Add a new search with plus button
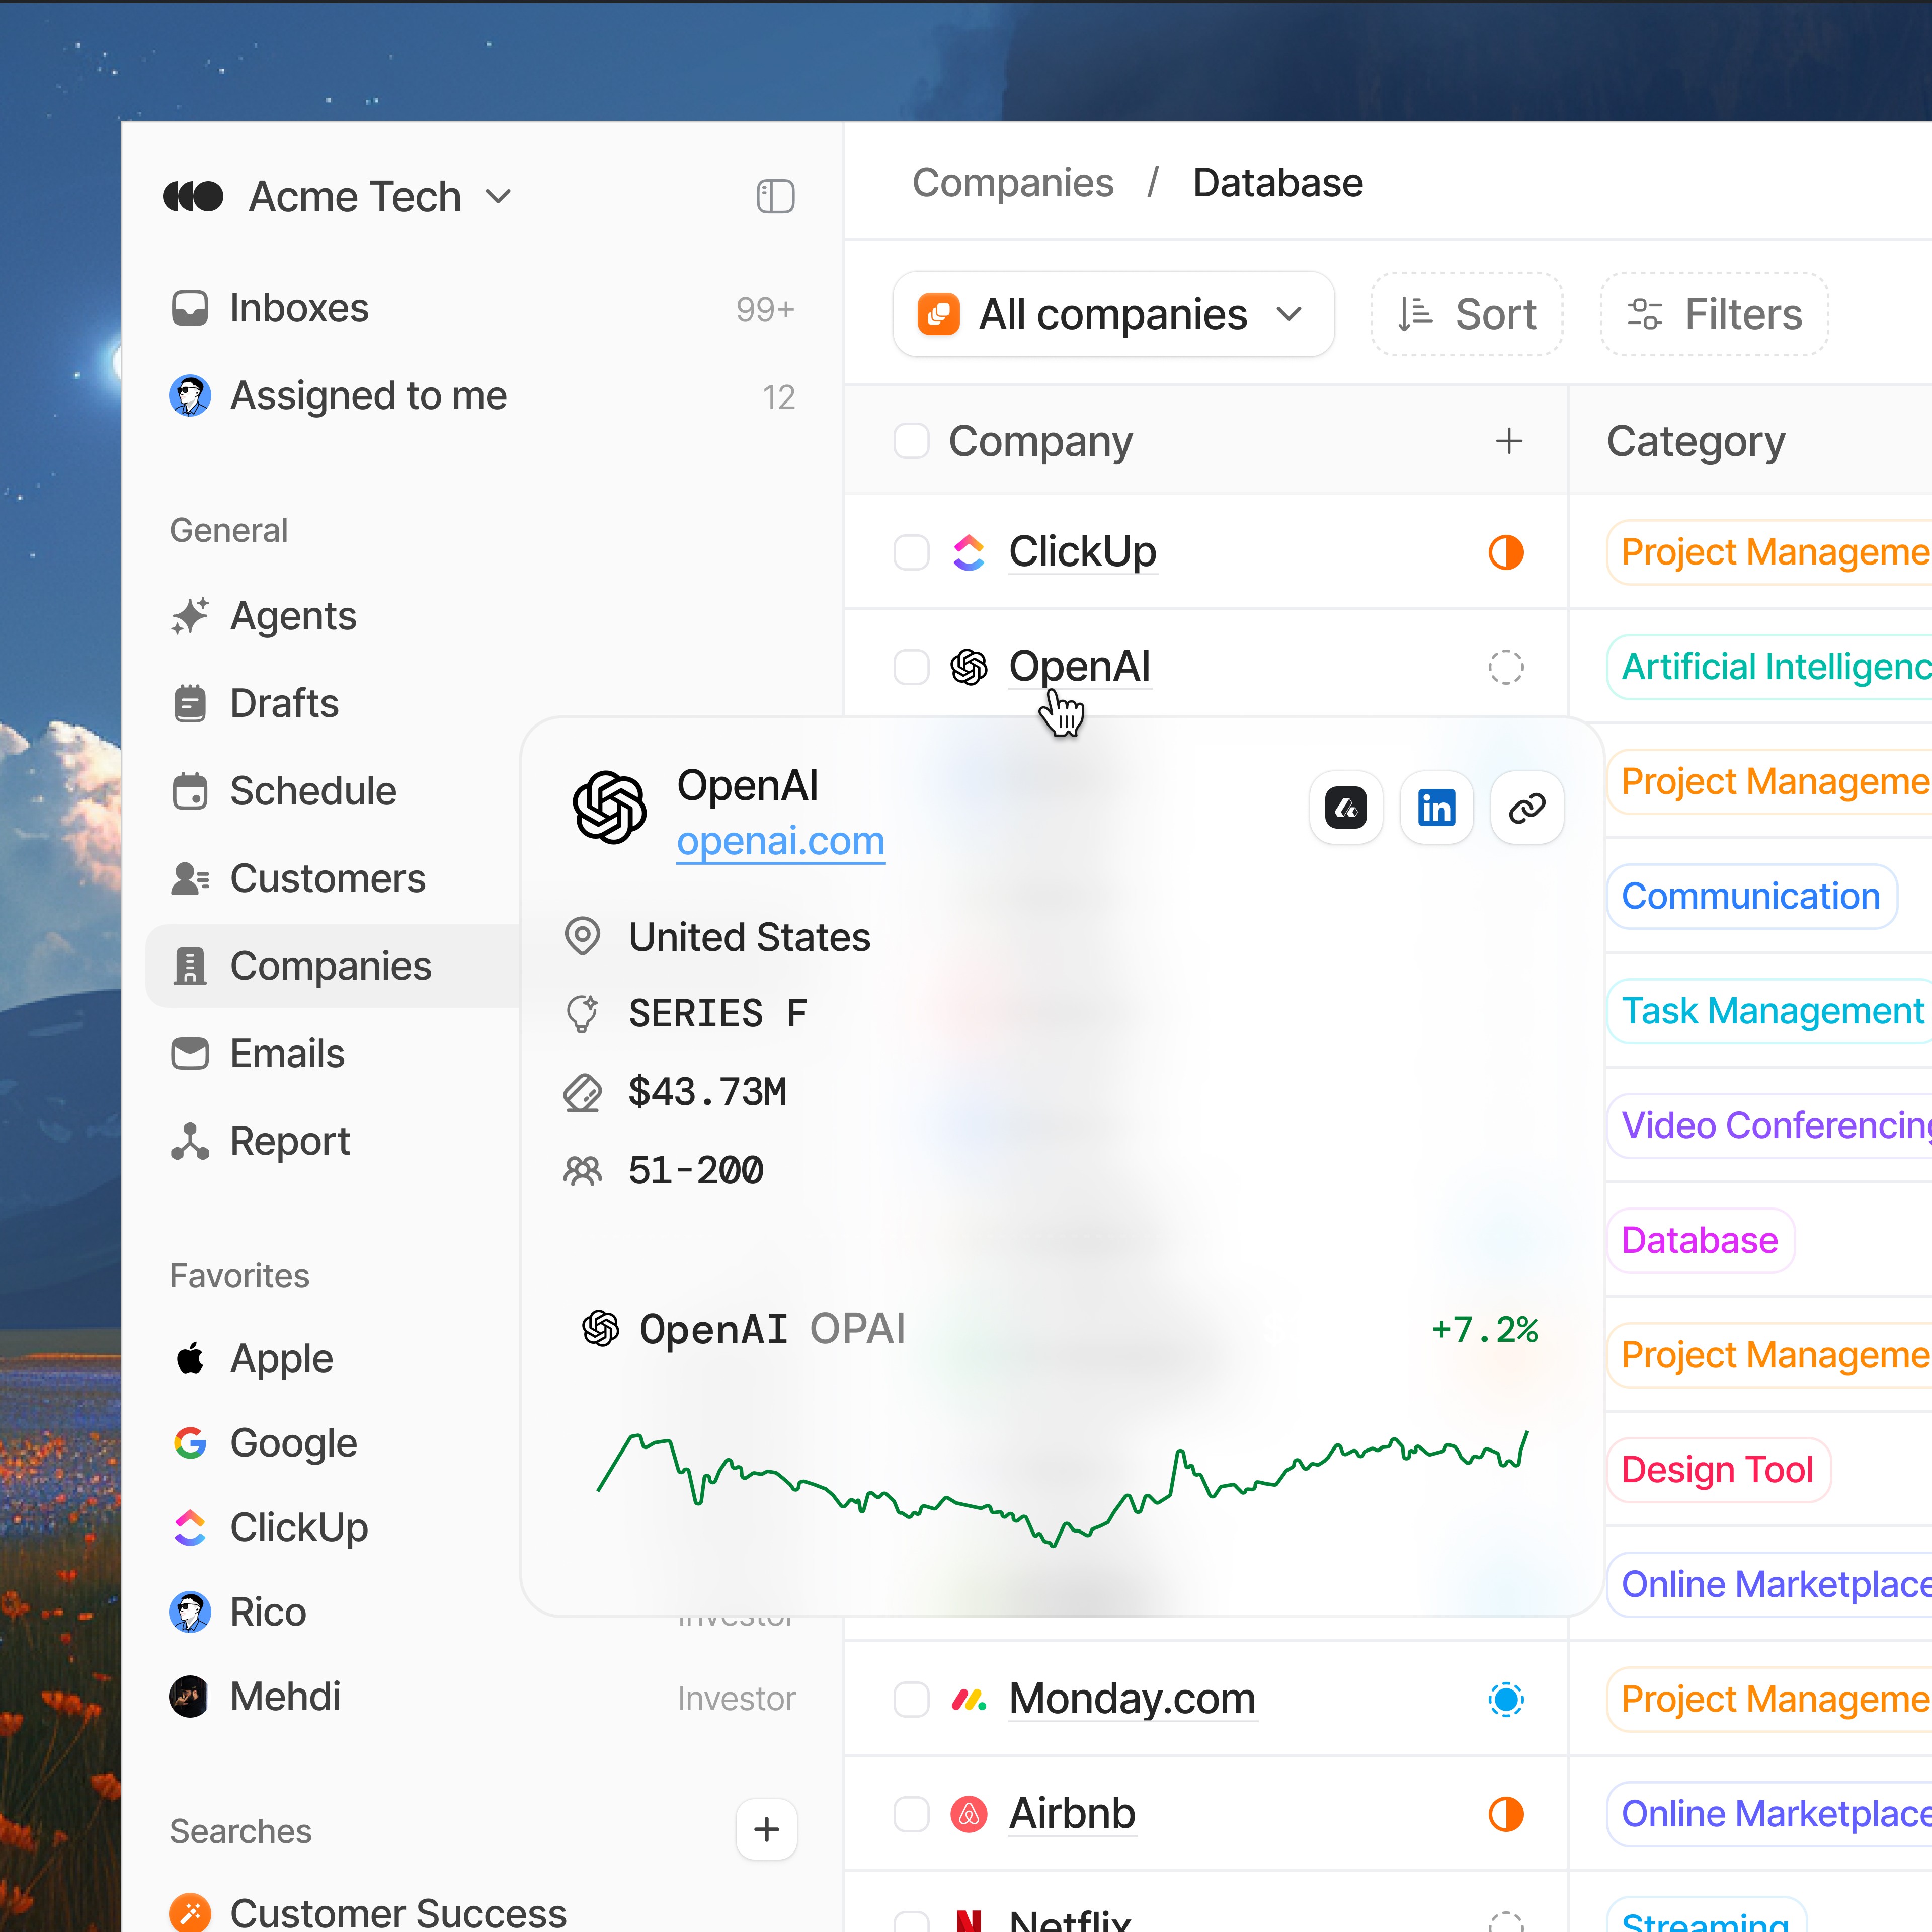 point(766,1829)
